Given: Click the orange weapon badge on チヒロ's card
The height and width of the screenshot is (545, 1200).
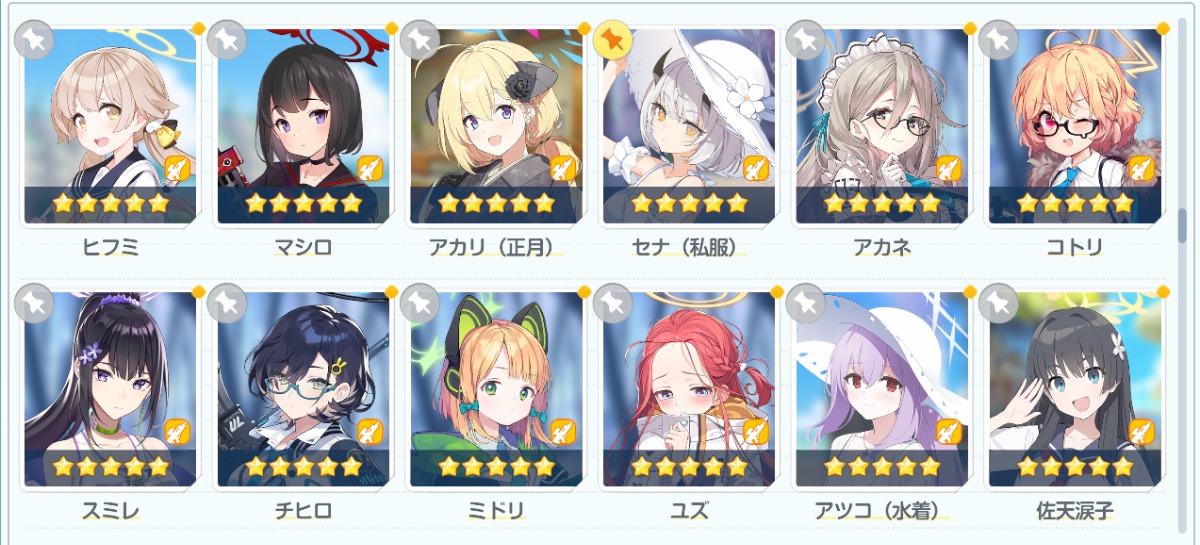Looking at the screenshot, I should 372,432.
